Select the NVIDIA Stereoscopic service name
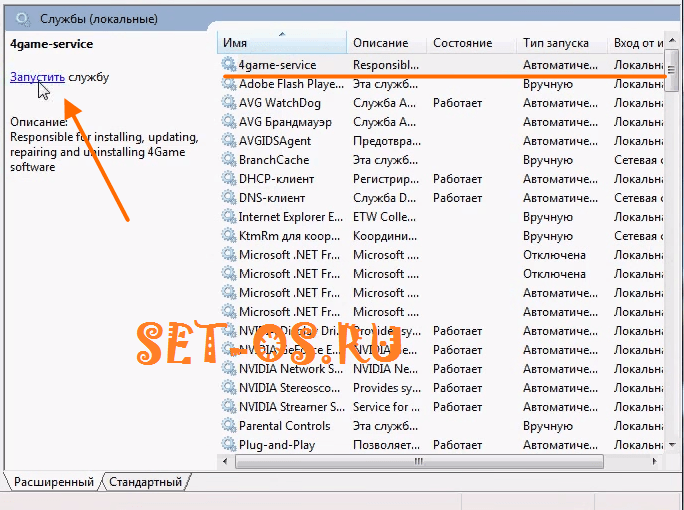The image size is (684, 510). click(289, 388)
